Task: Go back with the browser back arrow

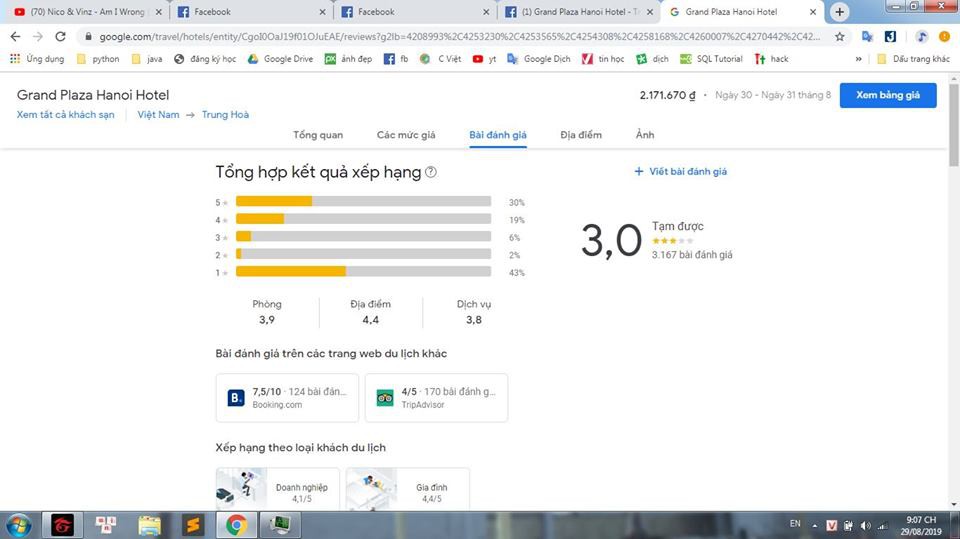Action: tap(15, 37)
